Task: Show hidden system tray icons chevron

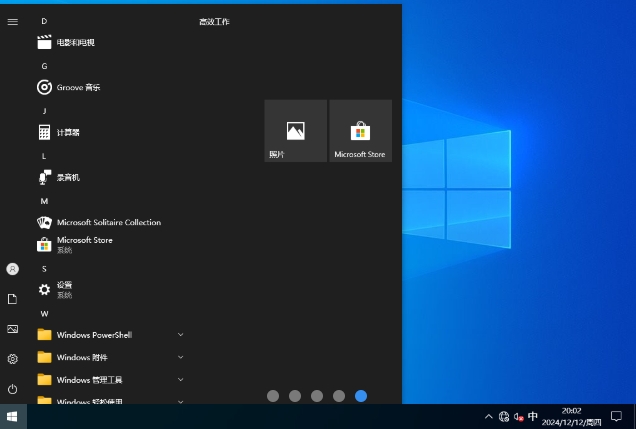Action: pyautogui.click(x=488, y=416)
